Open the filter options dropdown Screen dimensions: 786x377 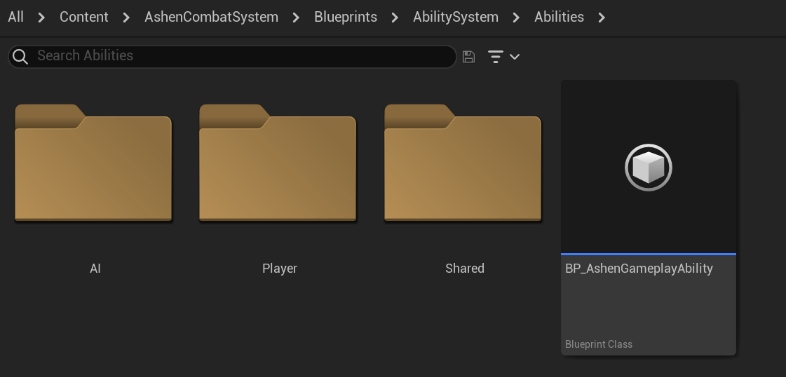pyautogui.click(x=504, y=57)
